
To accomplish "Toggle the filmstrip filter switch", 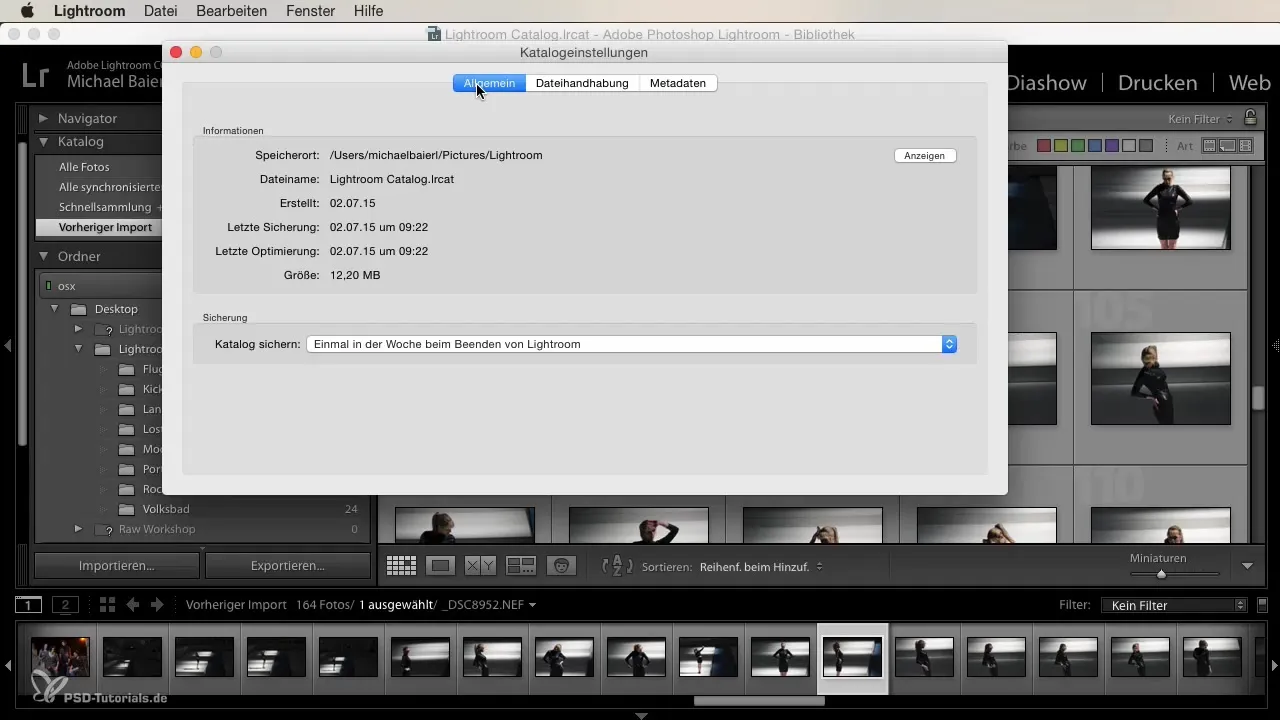I will point(1263,605).
